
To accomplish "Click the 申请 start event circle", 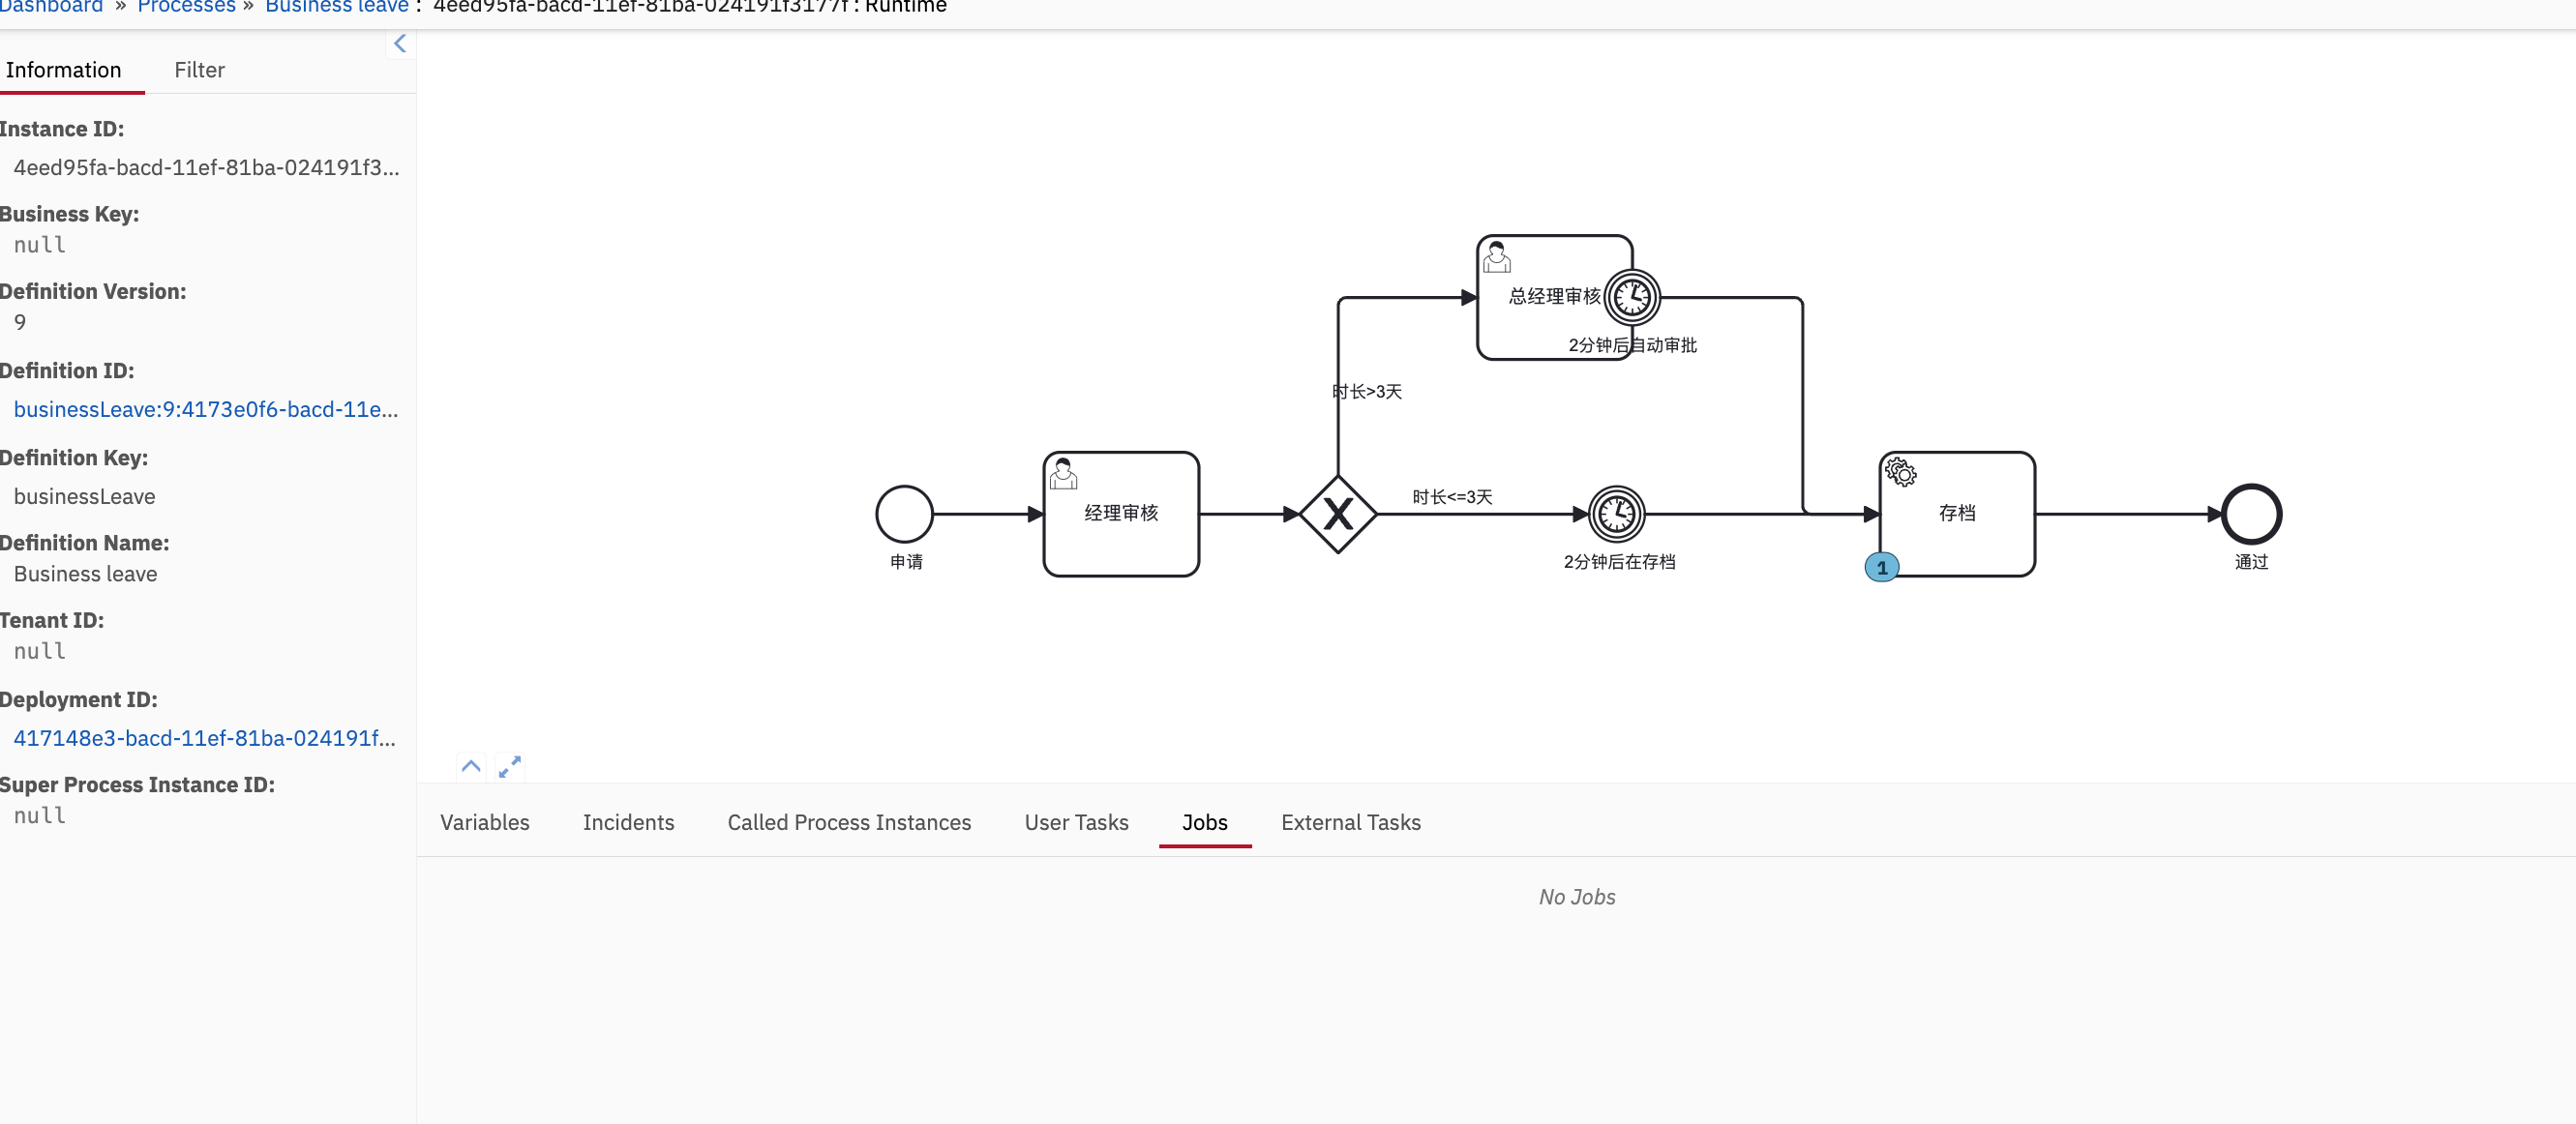I will coord(904,514).
